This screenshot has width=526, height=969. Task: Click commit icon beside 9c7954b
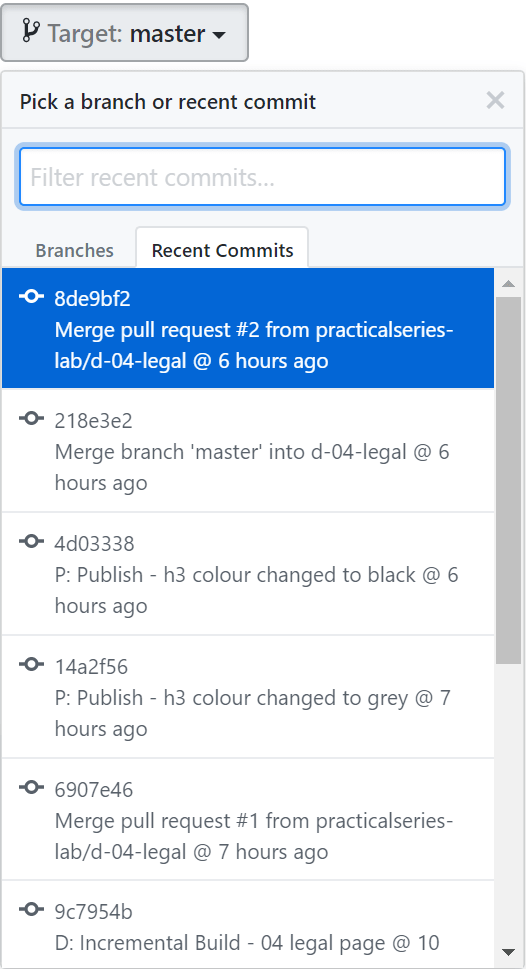pyautogui.click(x=32, y=910)
